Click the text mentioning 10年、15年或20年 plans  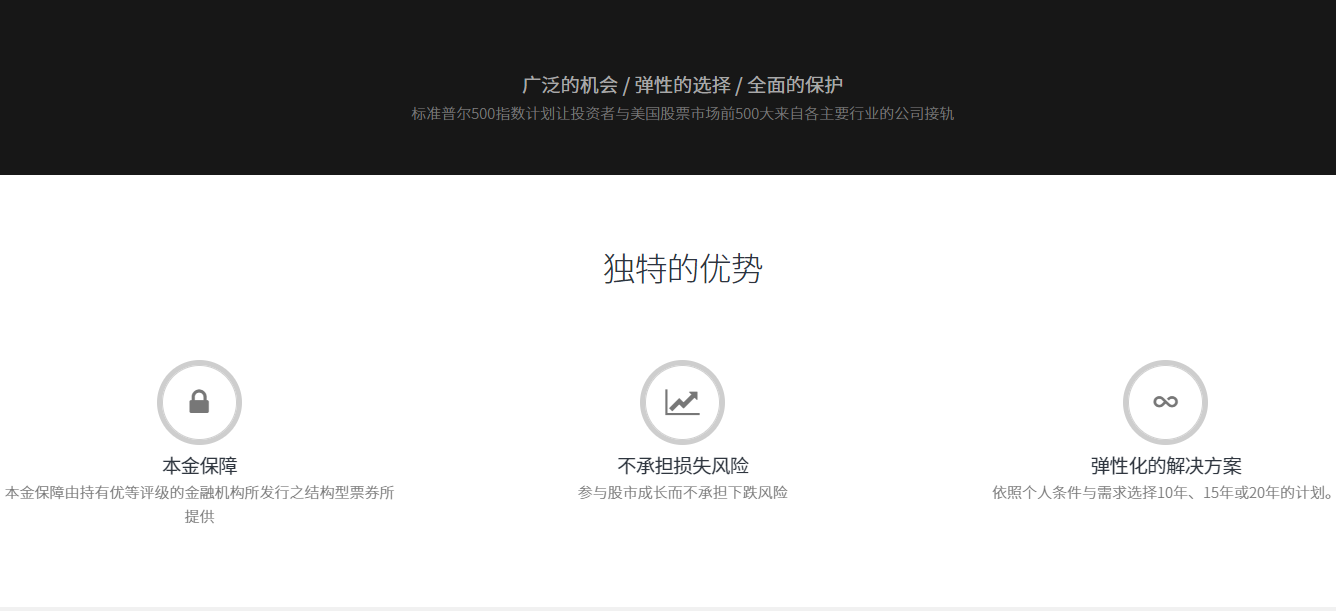coord(1165,492)
